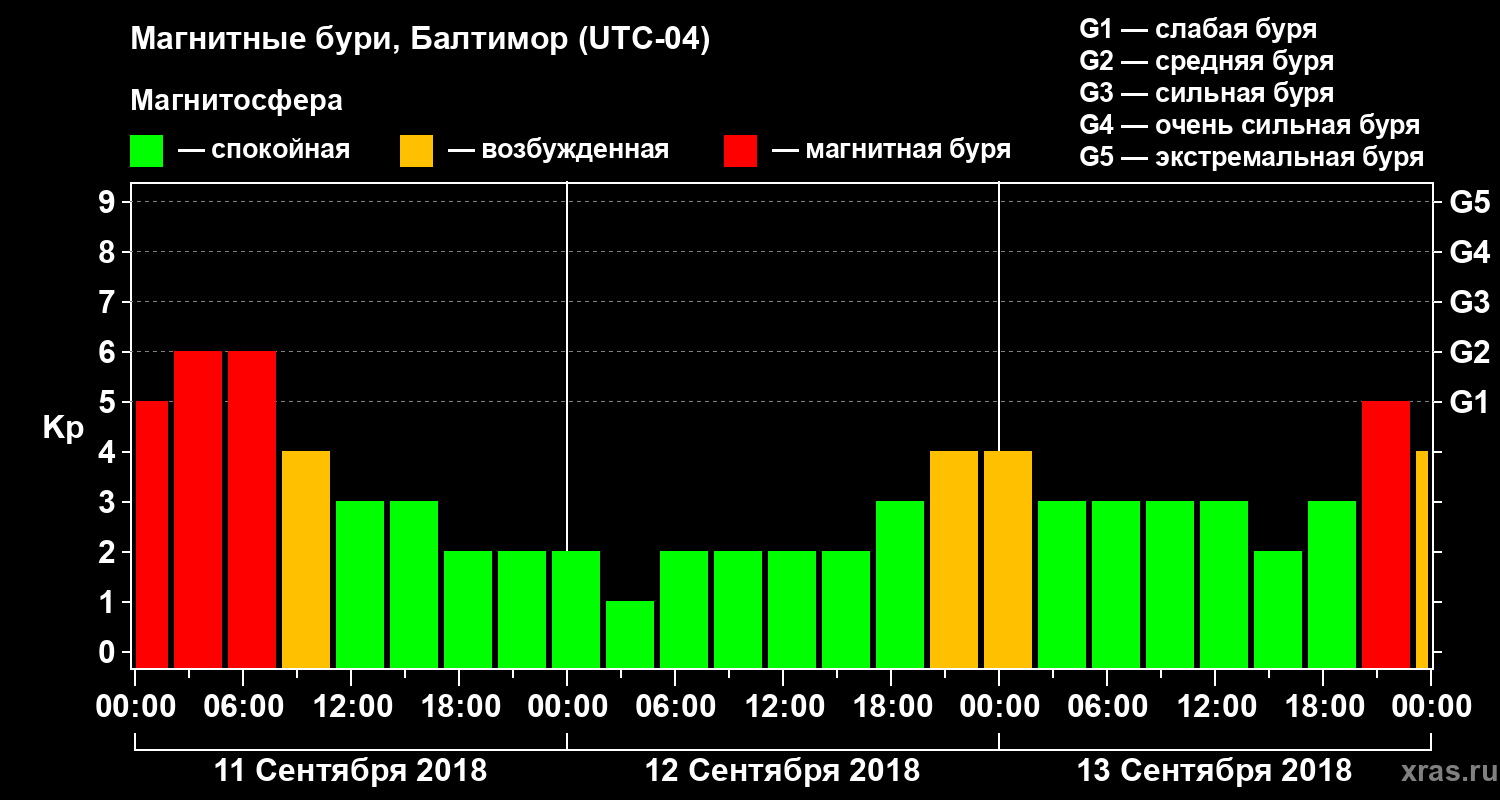
Task: Click the "9" value on the Kp axis
Action: point(109,202)
